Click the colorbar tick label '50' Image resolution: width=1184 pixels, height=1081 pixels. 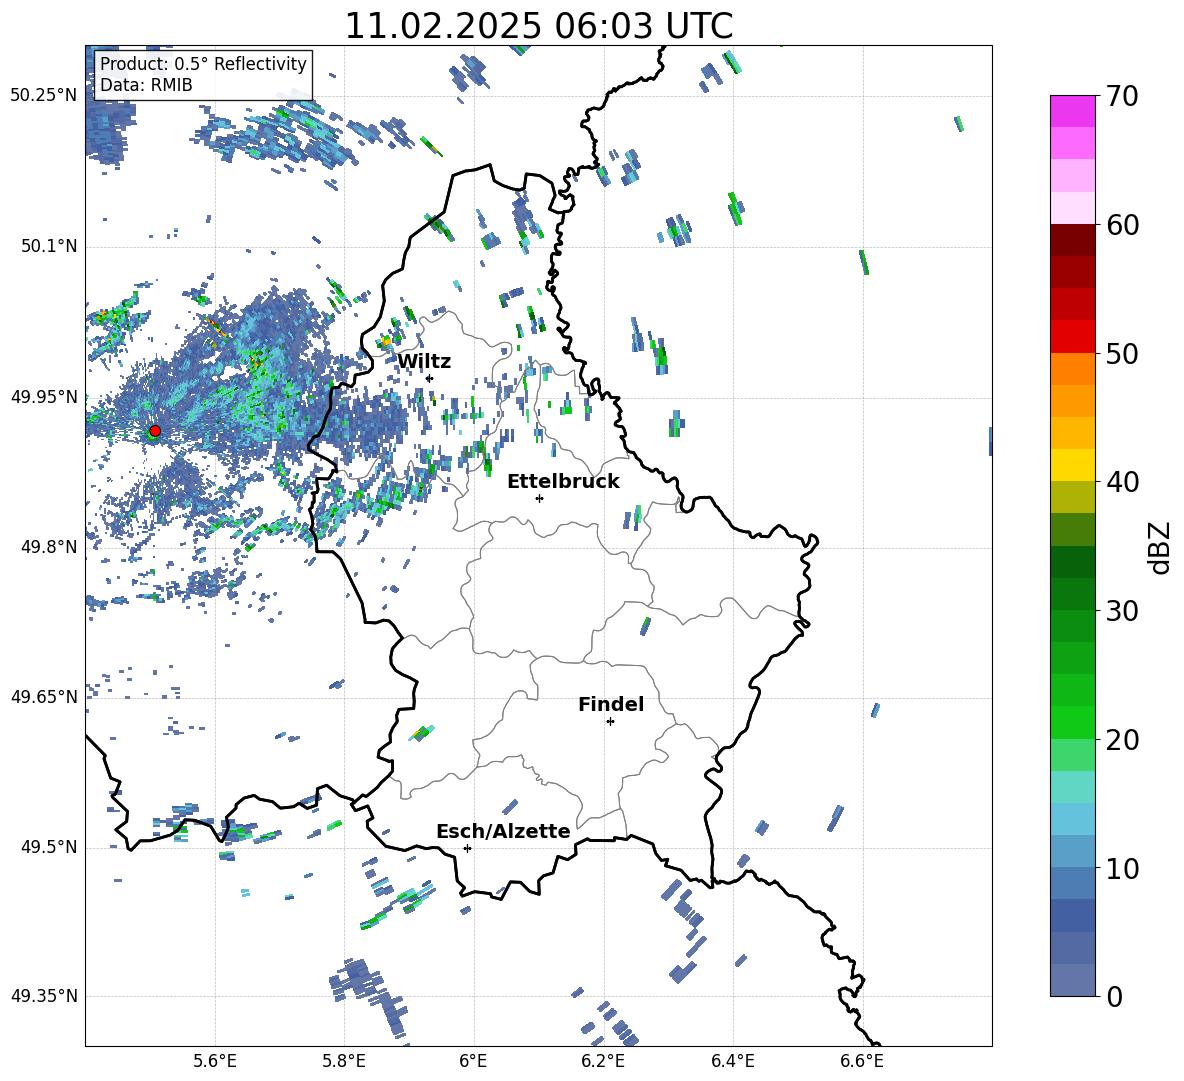1122,354
